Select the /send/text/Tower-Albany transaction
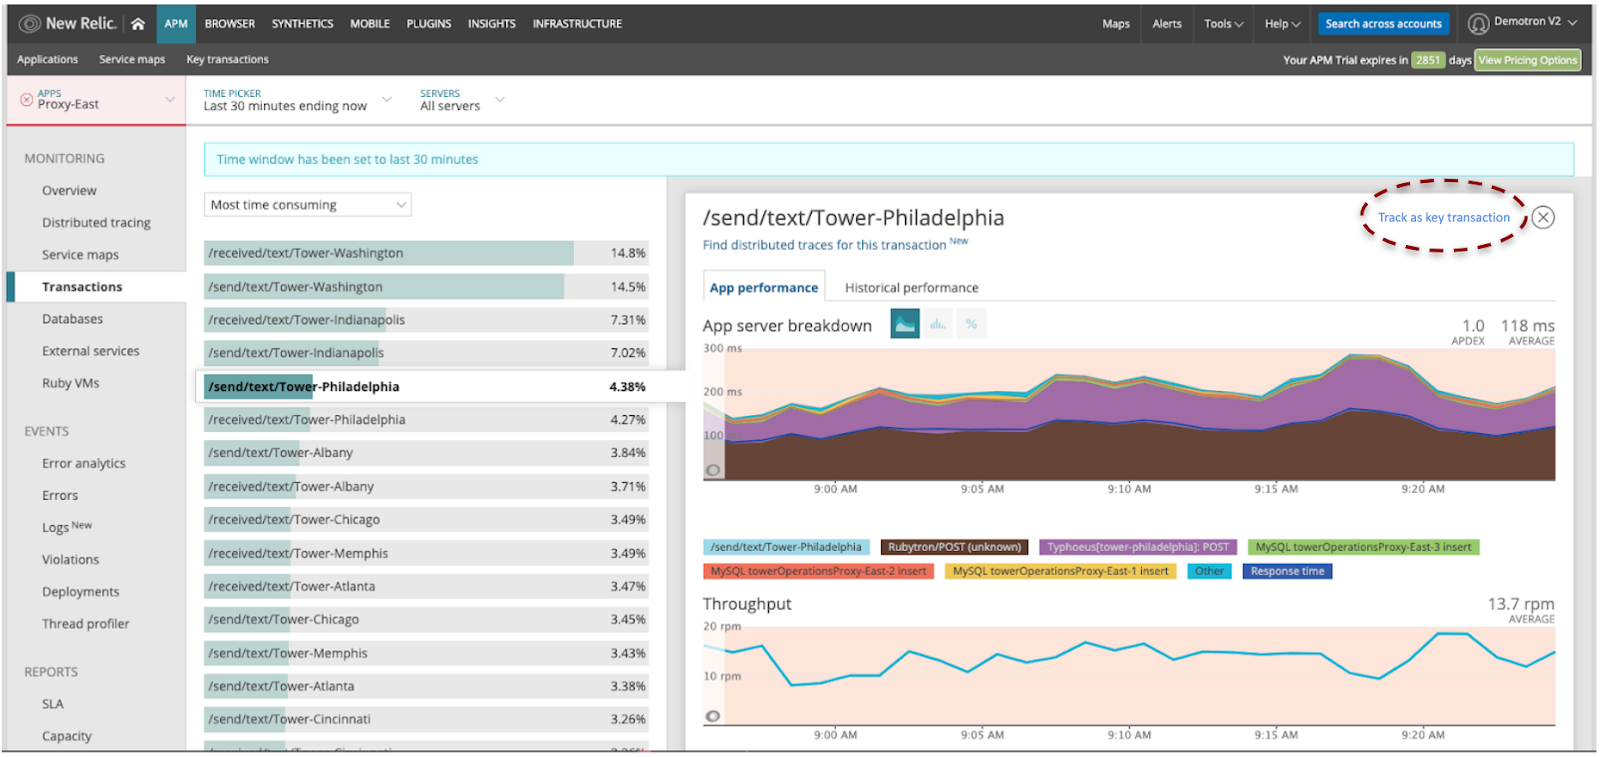This screenshot has height=757, width=1600. pyautogui.click(x=426, y=453)
